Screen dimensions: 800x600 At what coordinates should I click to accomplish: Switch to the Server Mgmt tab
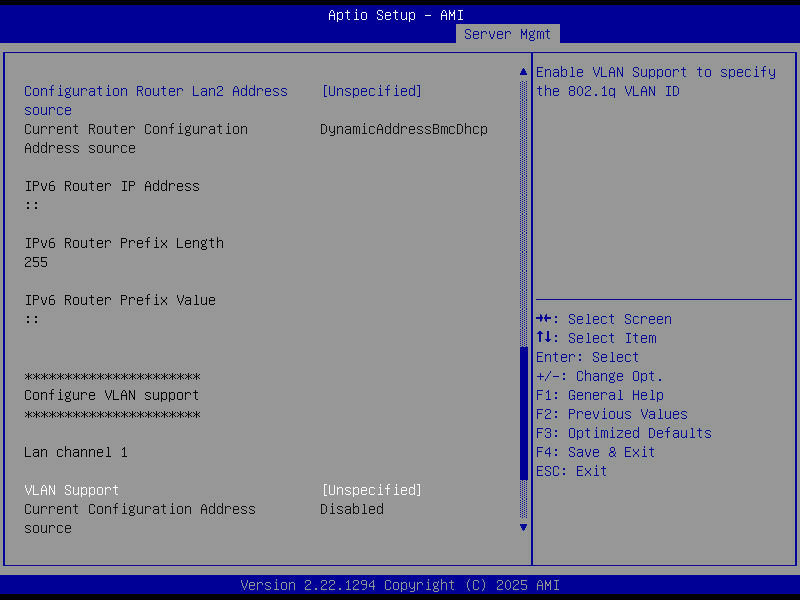tap(507, 33)
